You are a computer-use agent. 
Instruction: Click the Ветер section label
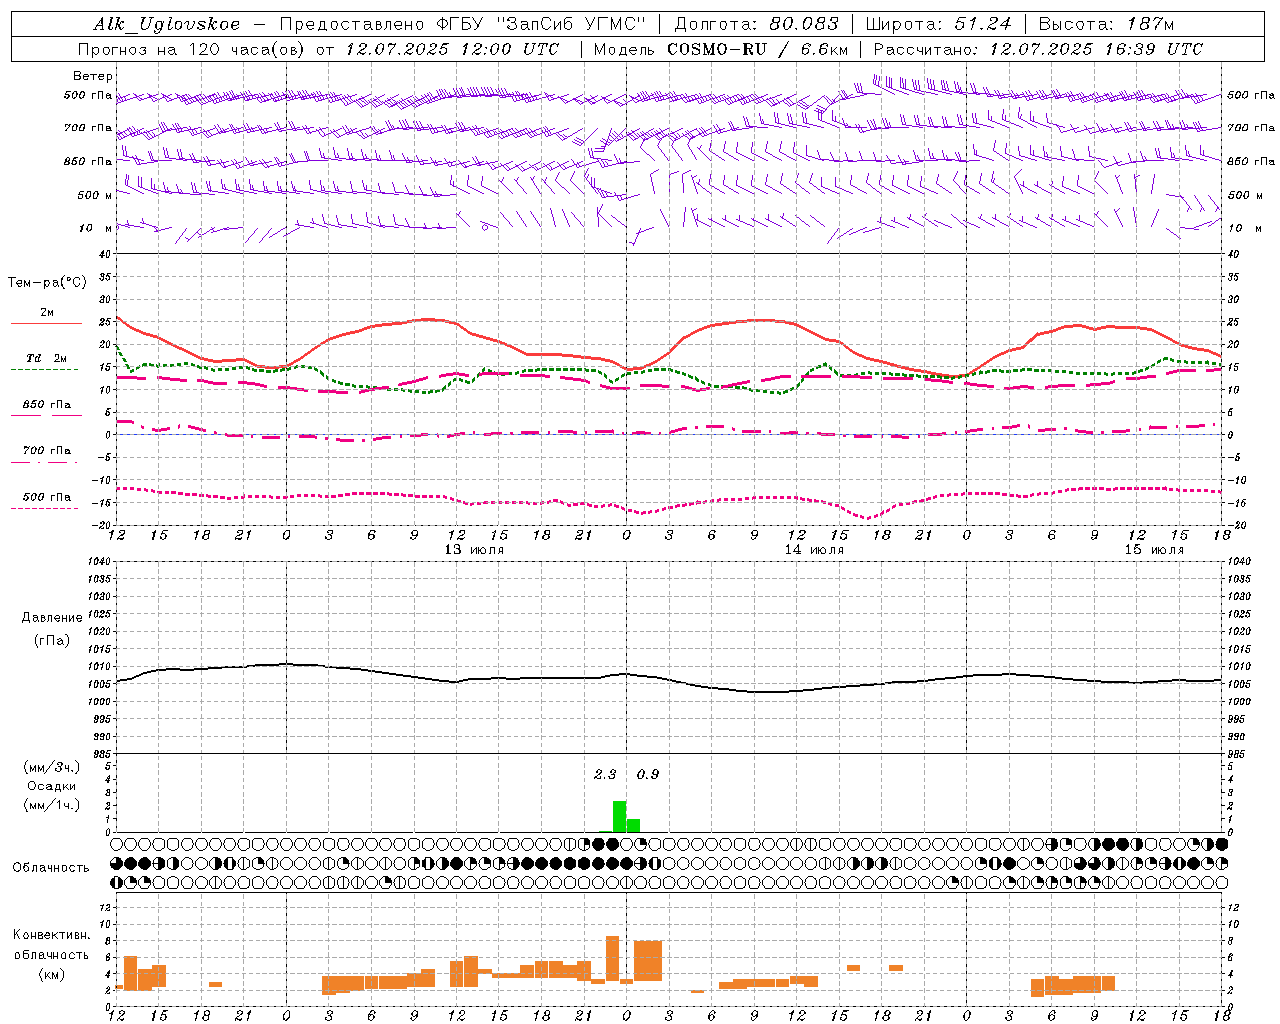pos(93,76)
